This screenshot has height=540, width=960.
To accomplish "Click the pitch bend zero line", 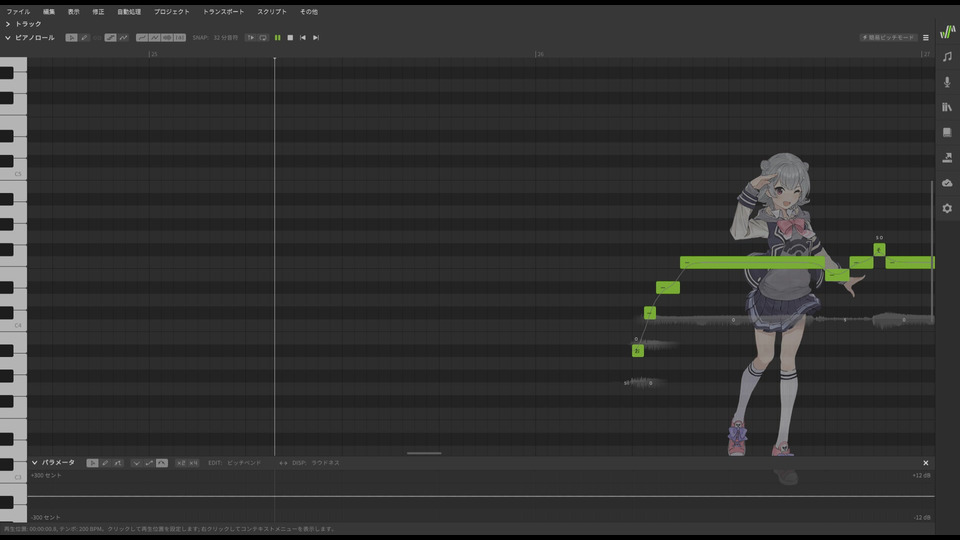I will (481, 496).
